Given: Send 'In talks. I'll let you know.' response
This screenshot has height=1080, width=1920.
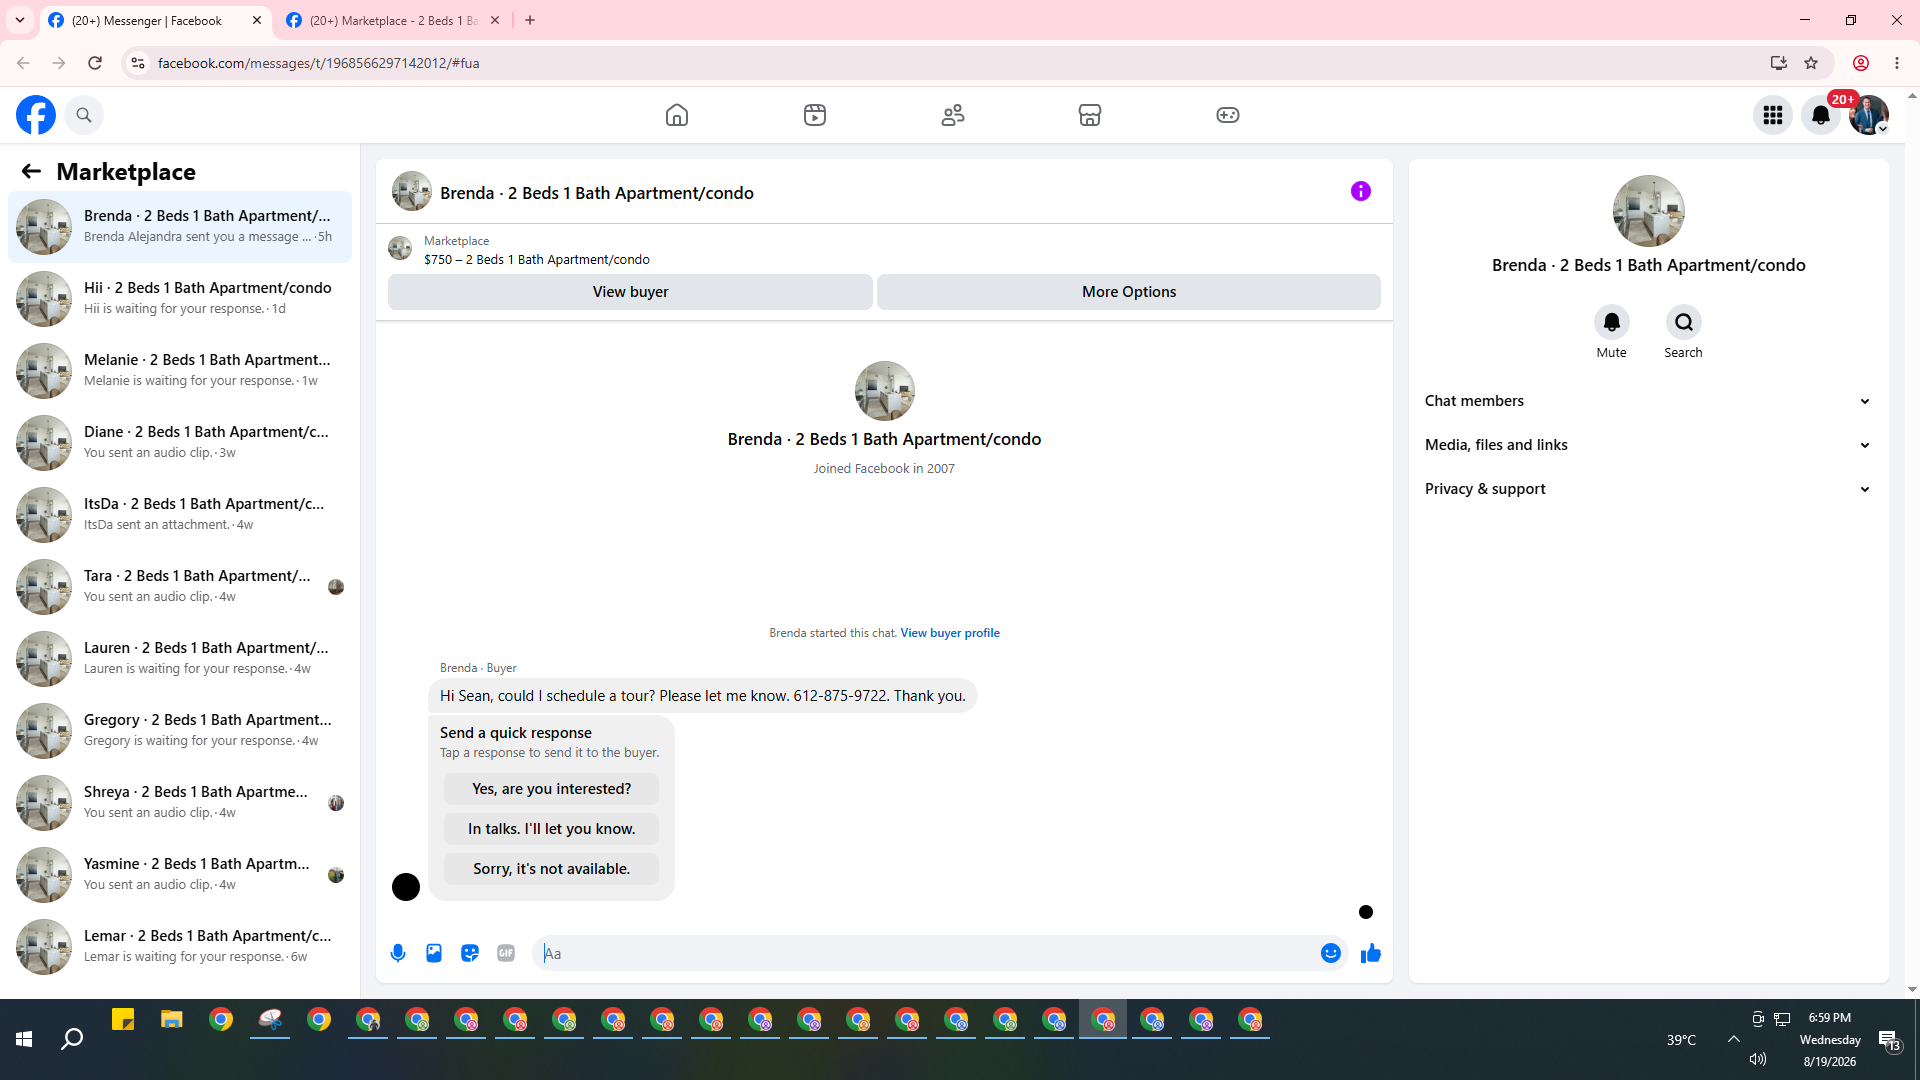Looking at the screenshot, I should 551,829.
